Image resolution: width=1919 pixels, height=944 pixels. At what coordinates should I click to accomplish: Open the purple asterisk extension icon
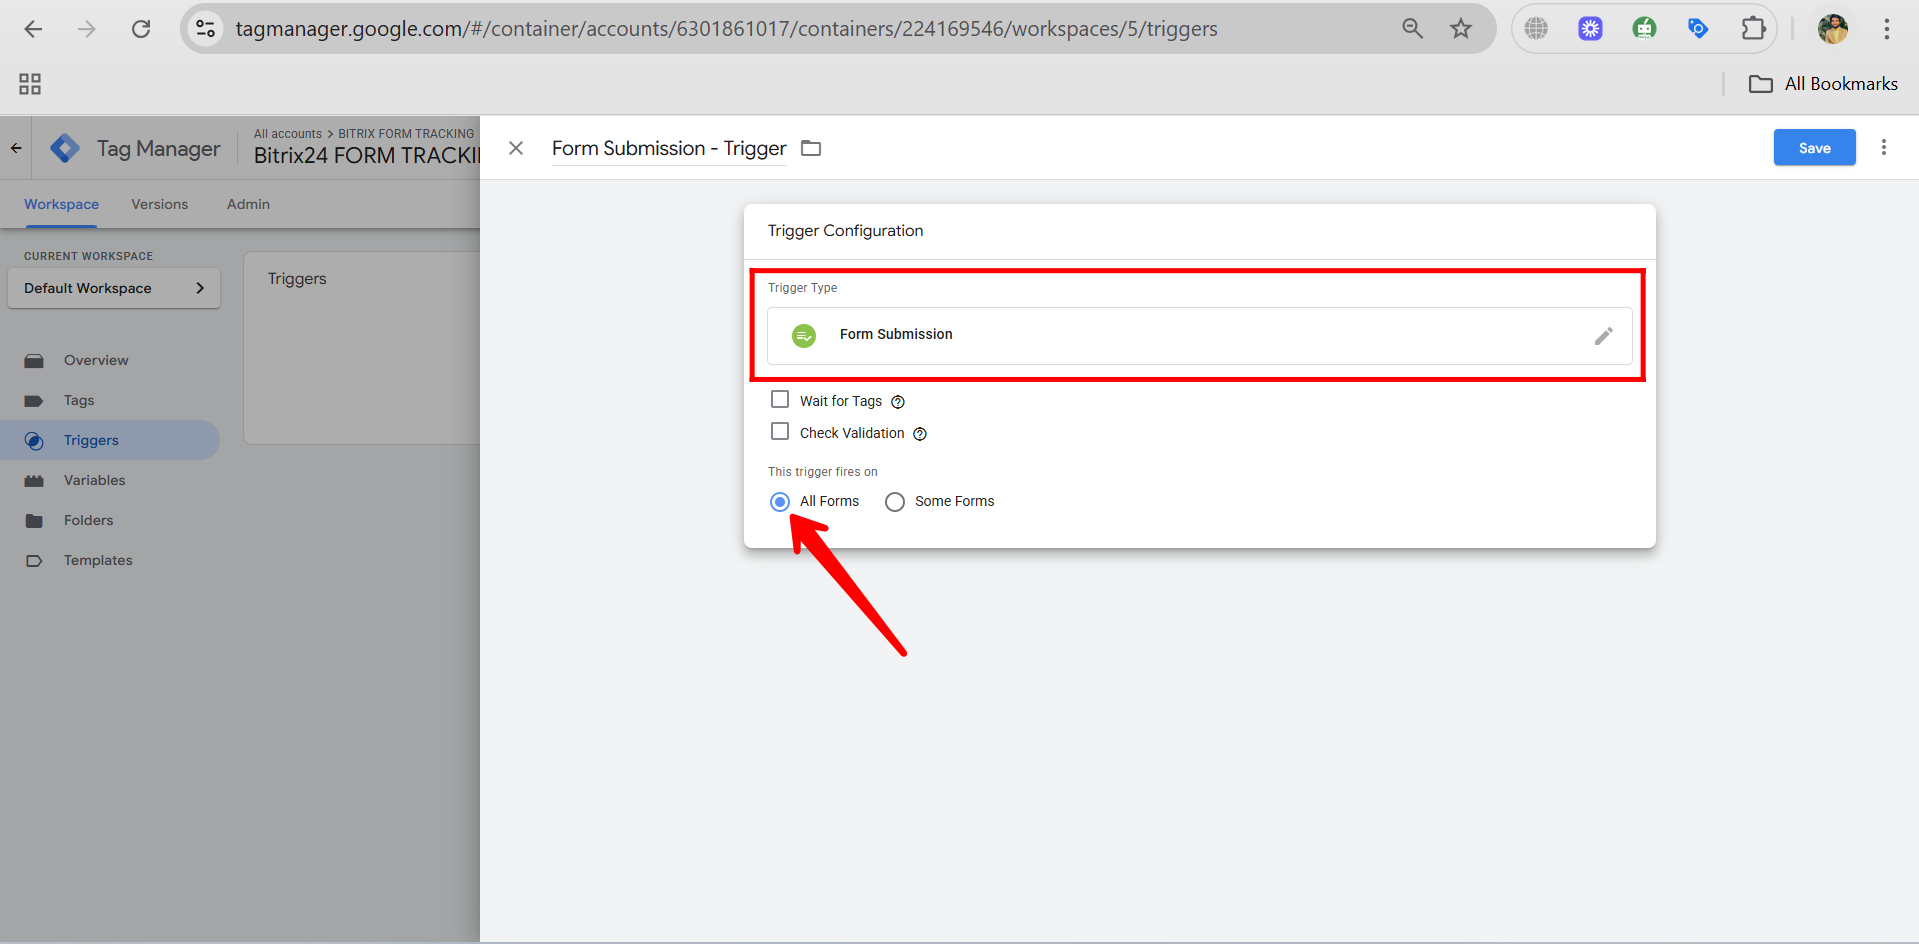click(1590, 29)
